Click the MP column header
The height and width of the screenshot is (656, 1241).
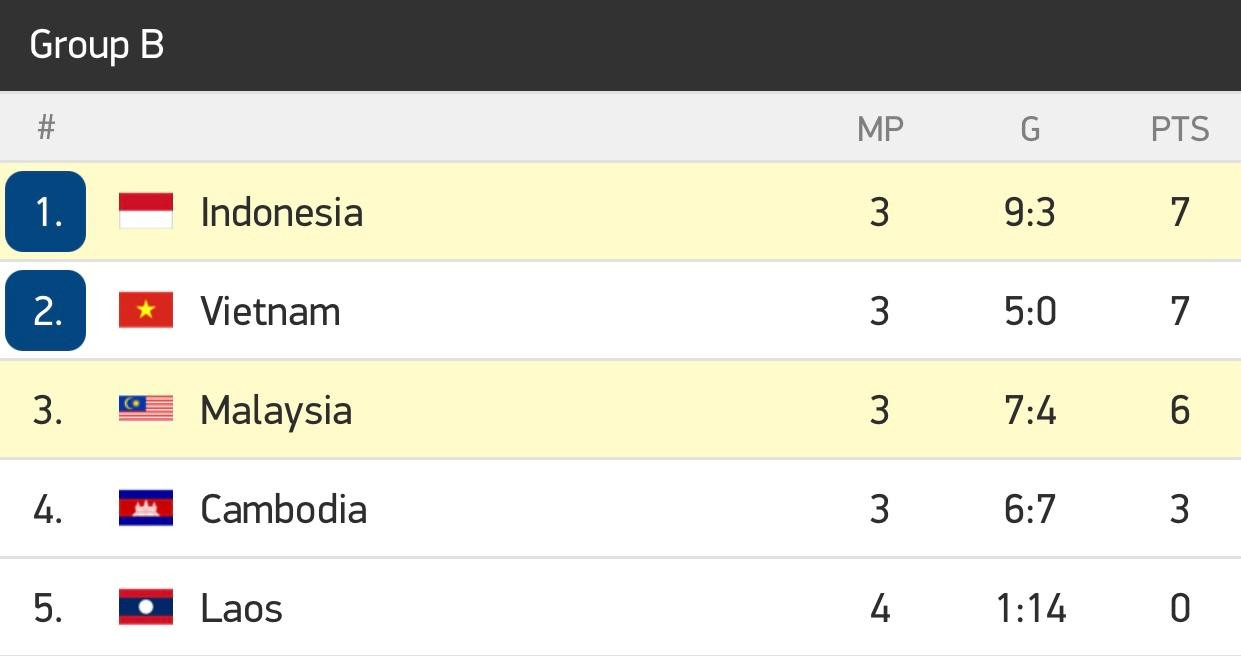click(x=880, y=129)
